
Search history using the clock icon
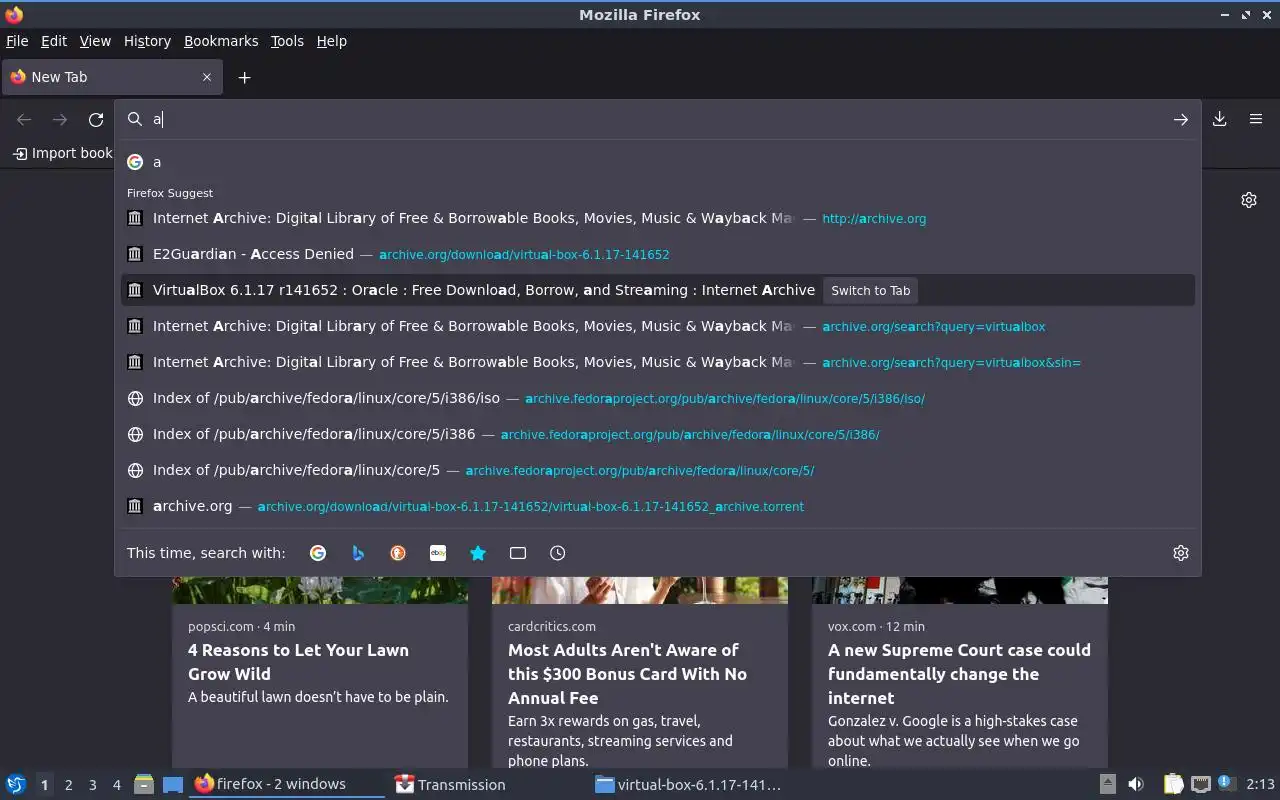(558, 553)
